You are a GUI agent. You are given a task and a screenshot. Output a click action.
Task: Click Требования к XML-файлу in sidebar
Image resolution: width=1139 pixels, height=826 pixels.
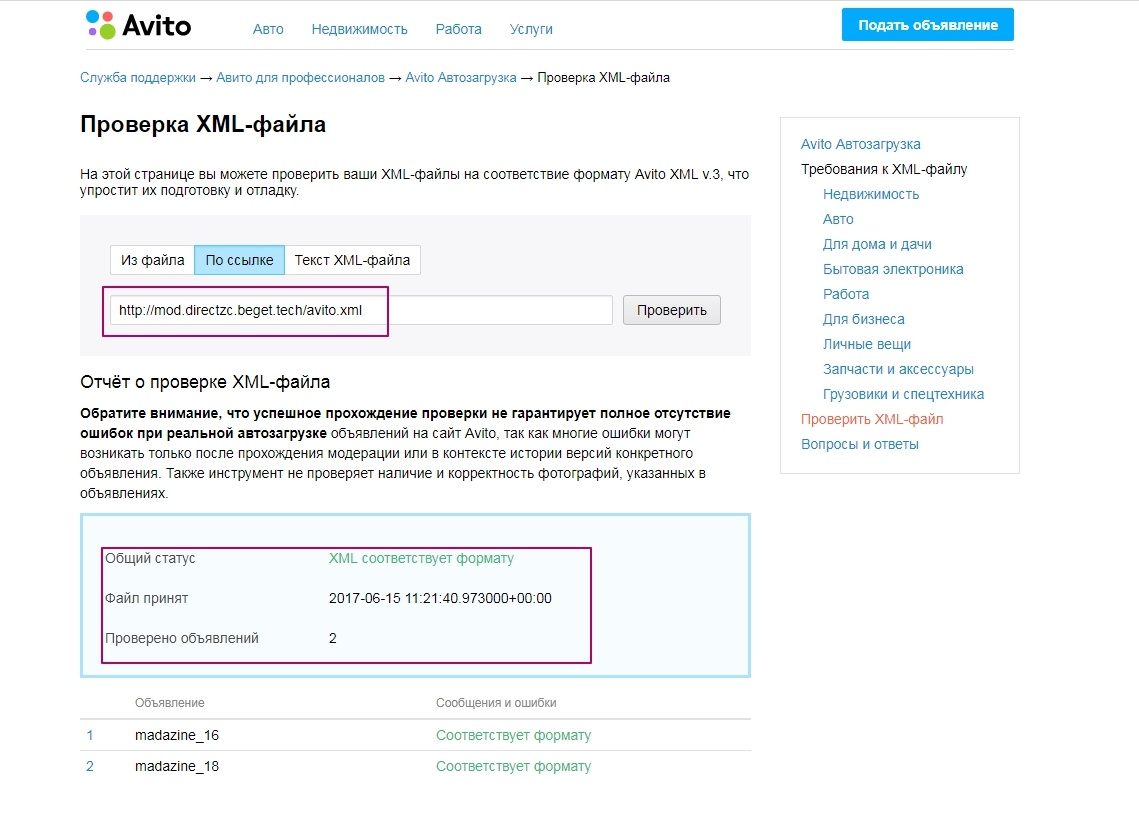[884, 169]
